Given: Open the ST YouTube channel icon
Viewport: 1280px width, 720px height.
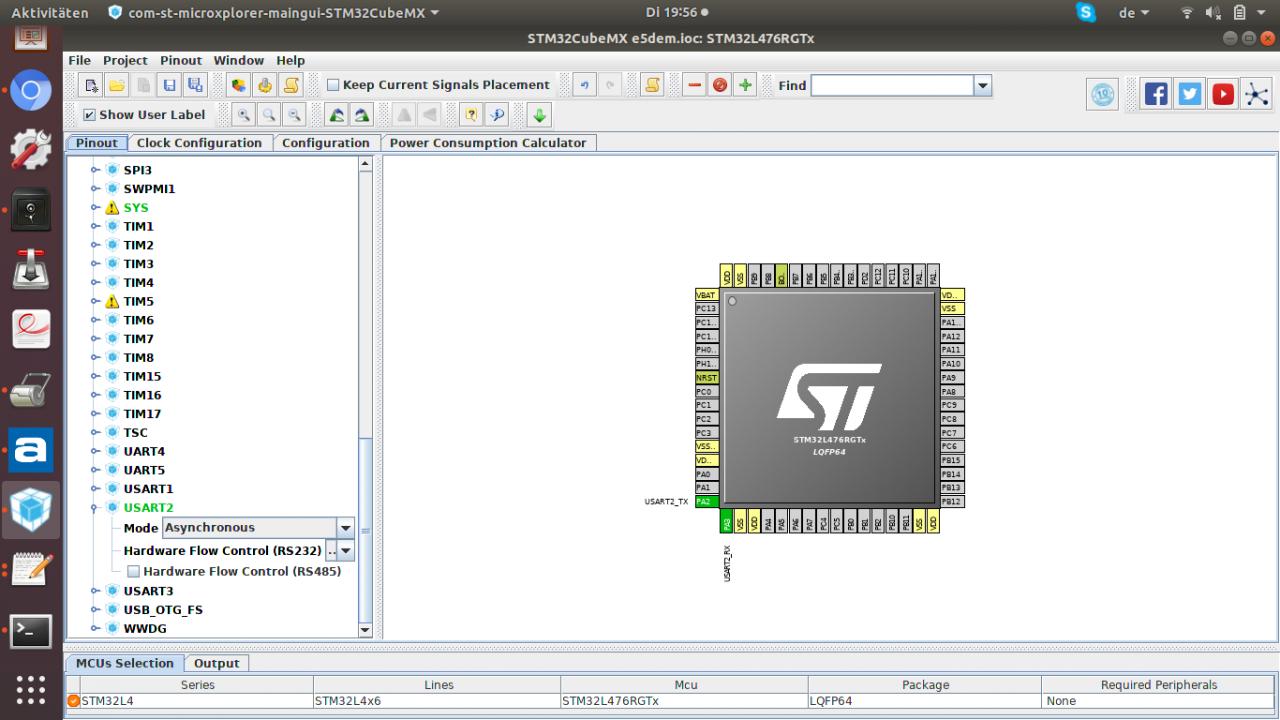Looking at the screenshot, I should [1223, 94].
